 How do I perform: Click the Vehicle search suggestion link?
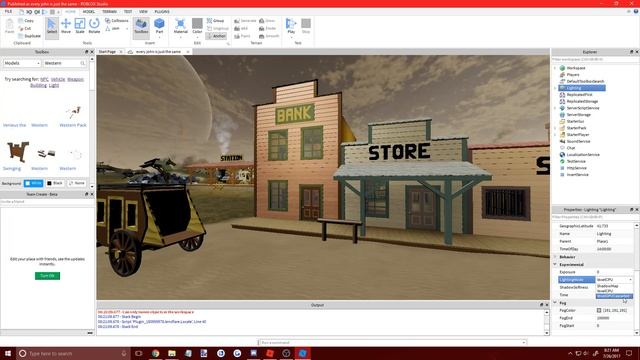[58, 79]
